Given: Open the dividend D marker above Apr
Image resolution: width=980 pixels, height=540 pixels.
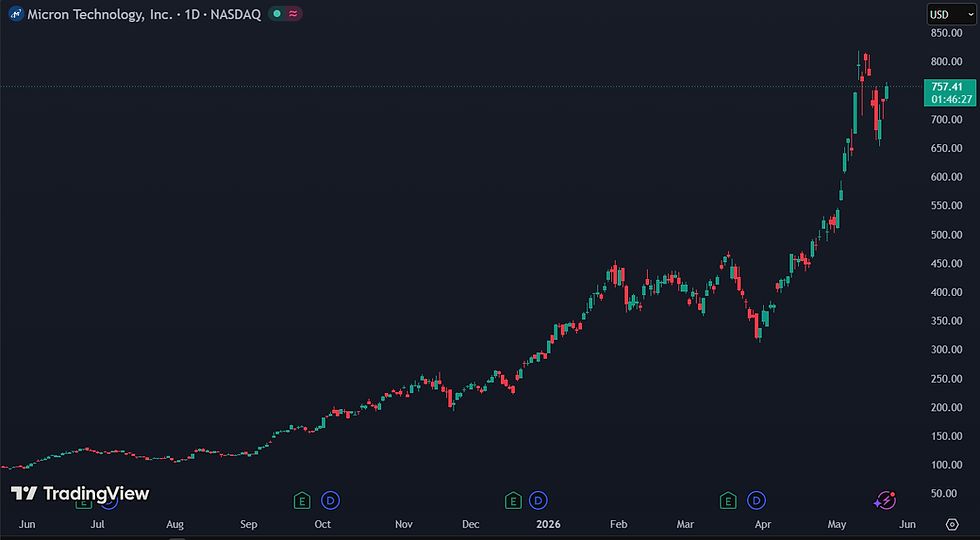Looking at the screenshot, I should point(757,500).
